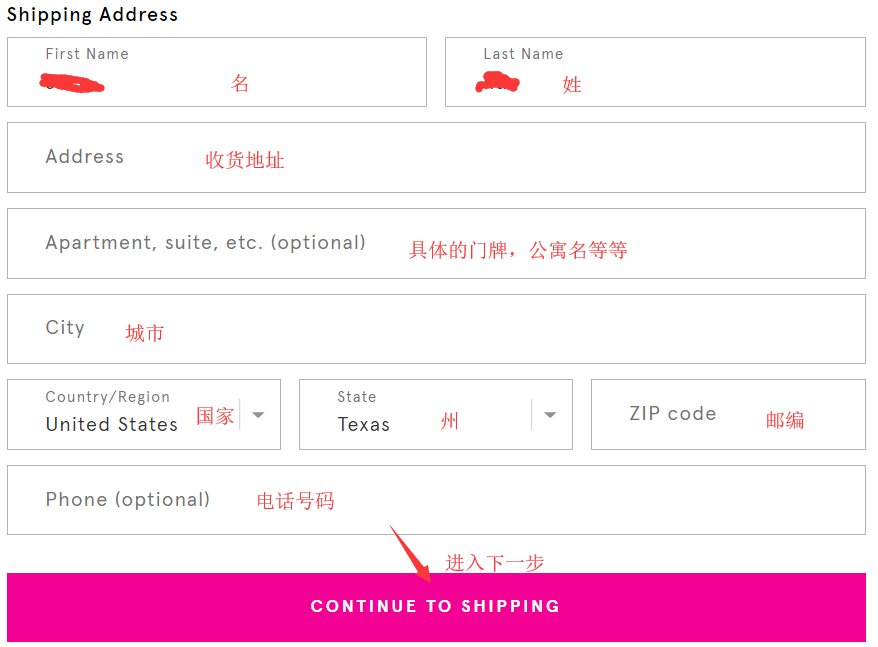Click the red scribble over first name

click(73, 83)
